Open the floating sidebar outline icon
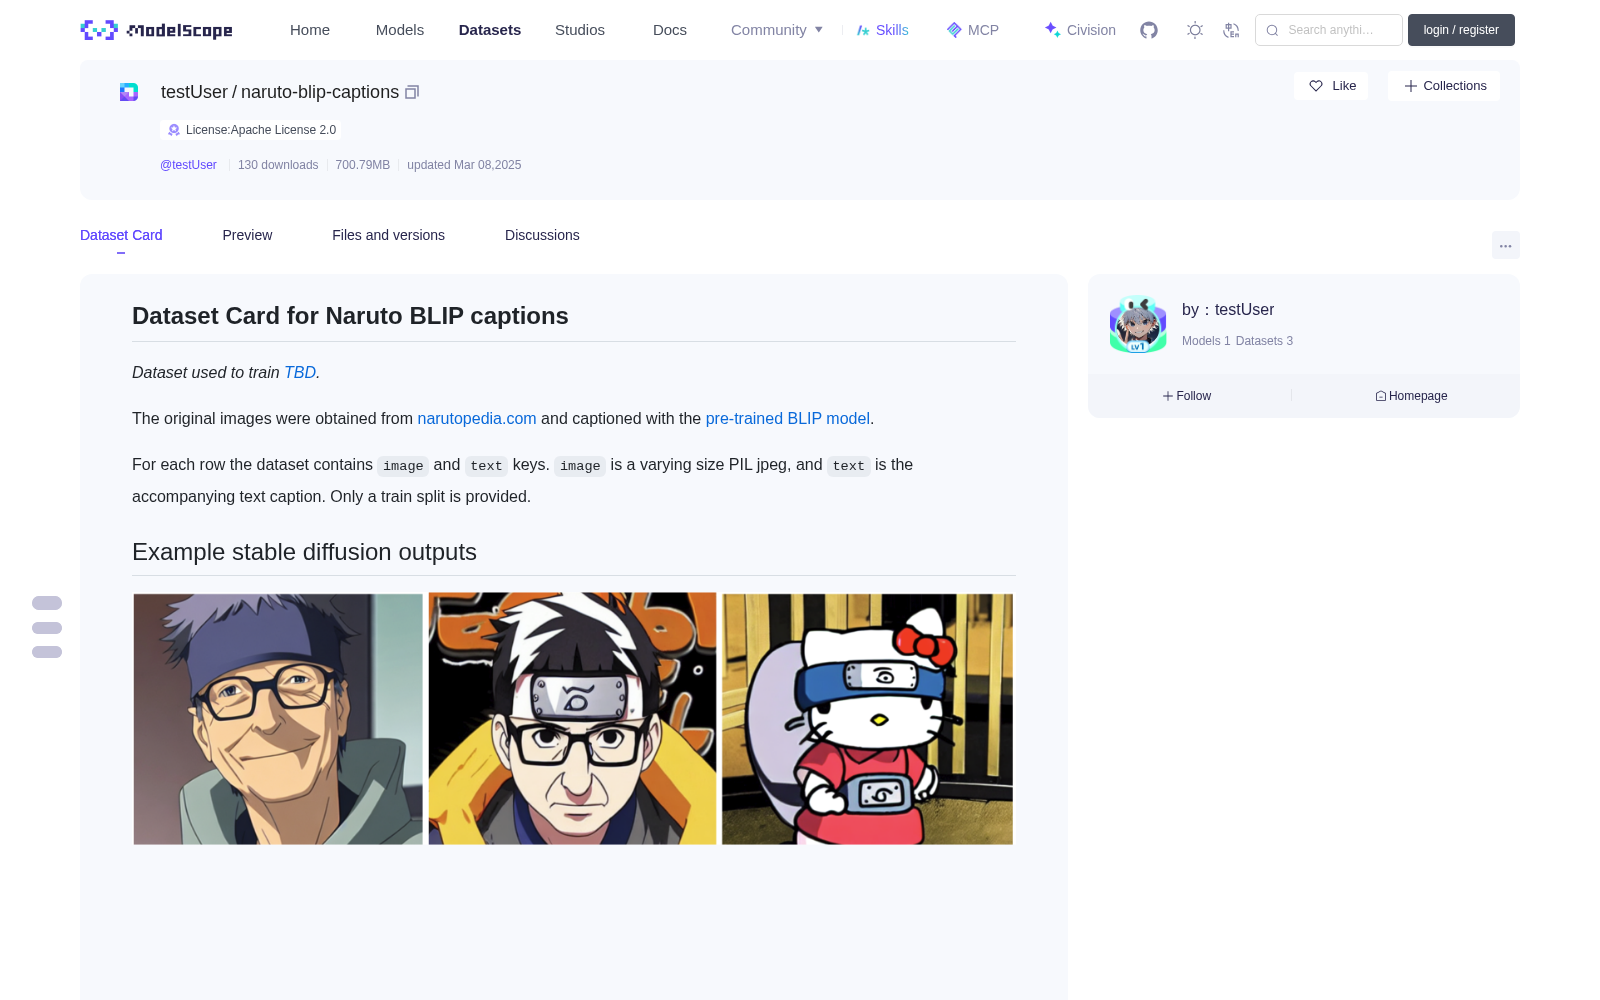Image resolution: width=1600 pixels, height=1000 pixels. 47,628
